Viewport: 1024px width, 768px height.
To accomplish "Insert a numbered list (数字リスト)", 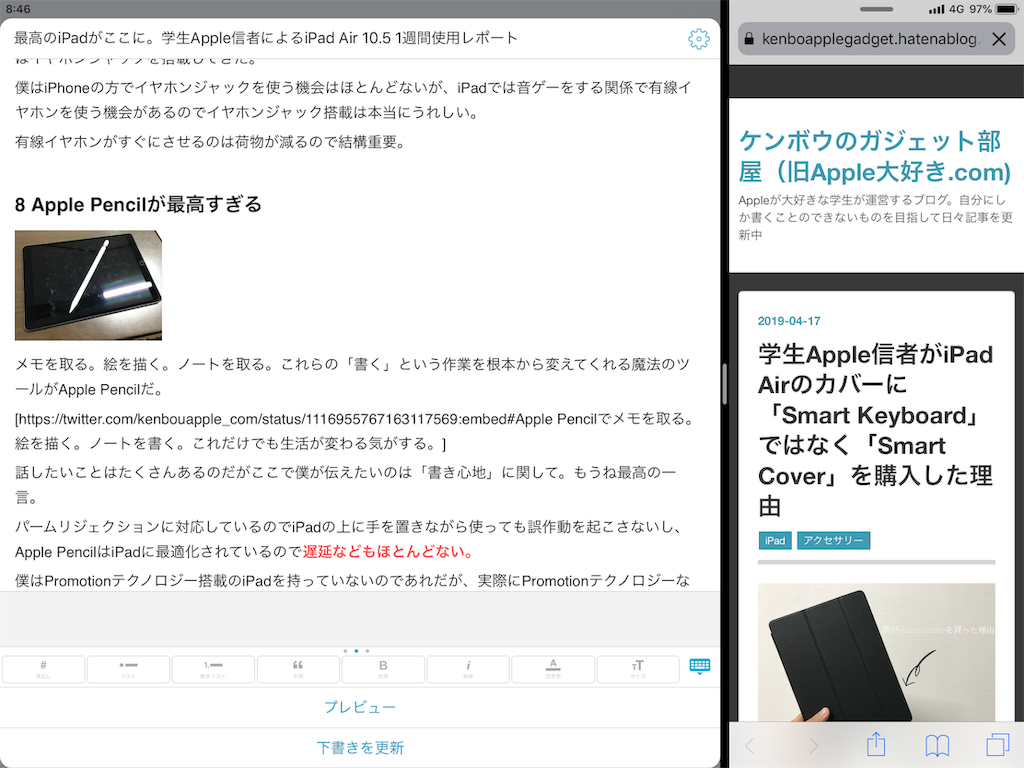I will tap(214, 669).
